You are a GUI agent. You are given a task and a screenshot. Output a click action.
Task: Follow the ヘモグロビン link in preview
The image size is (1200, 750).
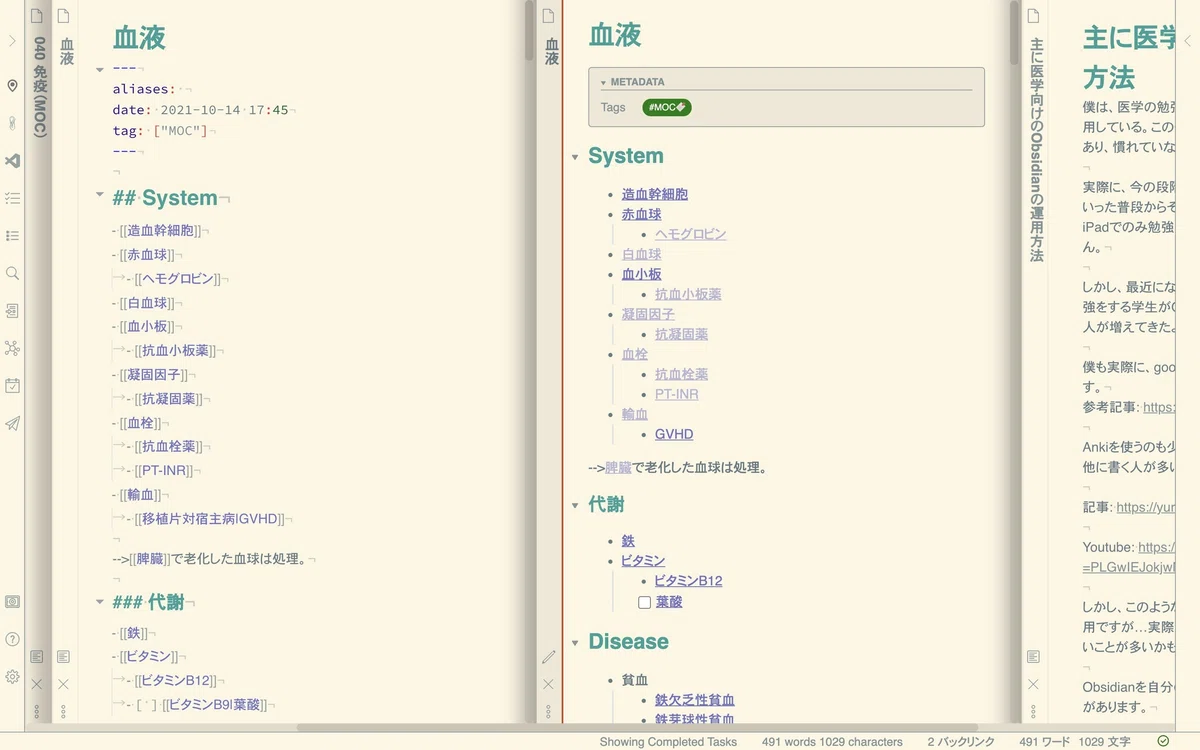coord(691,234)
